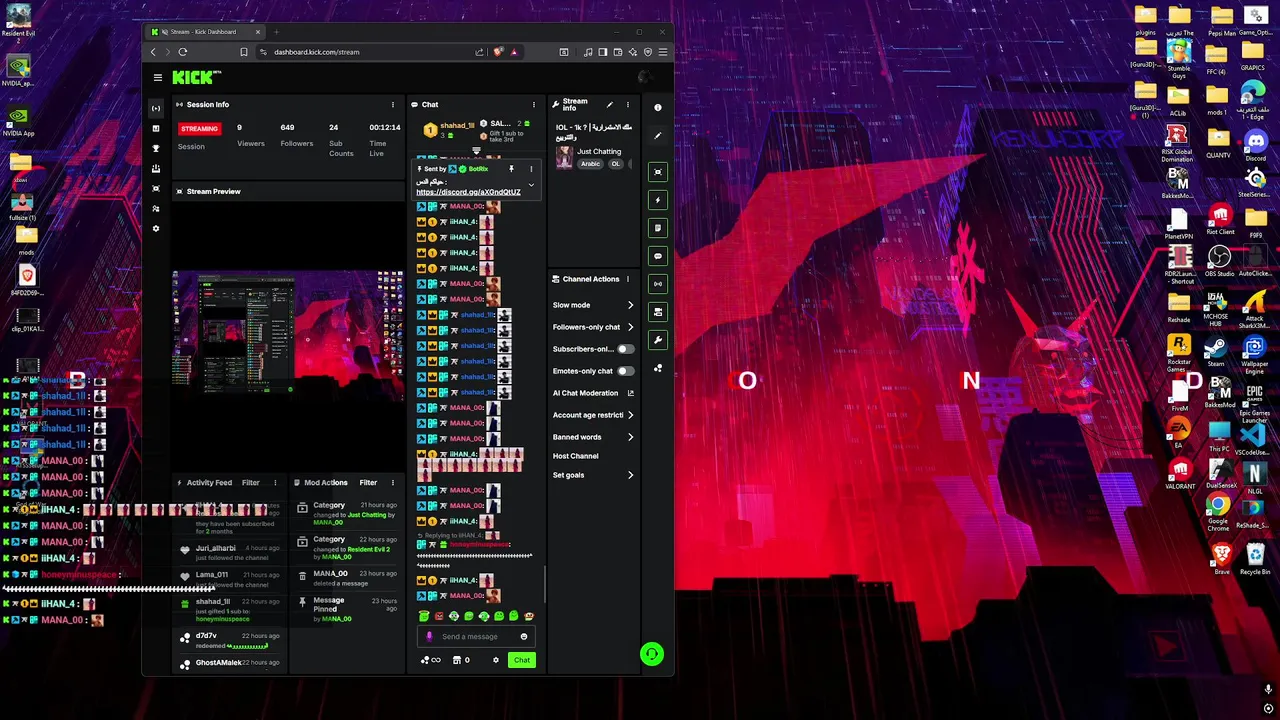Expand the pinned message chevron
1280x720 pixels.
(x=531, y=185)
